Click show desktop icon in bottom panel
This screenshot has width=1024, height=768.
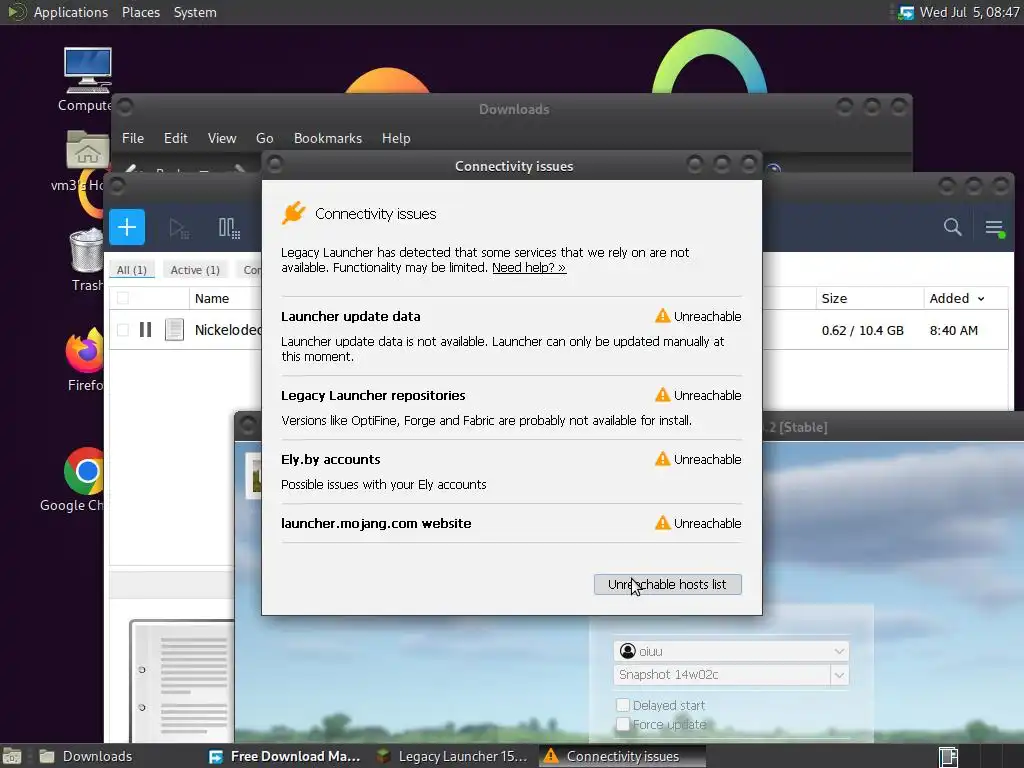(12, 756)
